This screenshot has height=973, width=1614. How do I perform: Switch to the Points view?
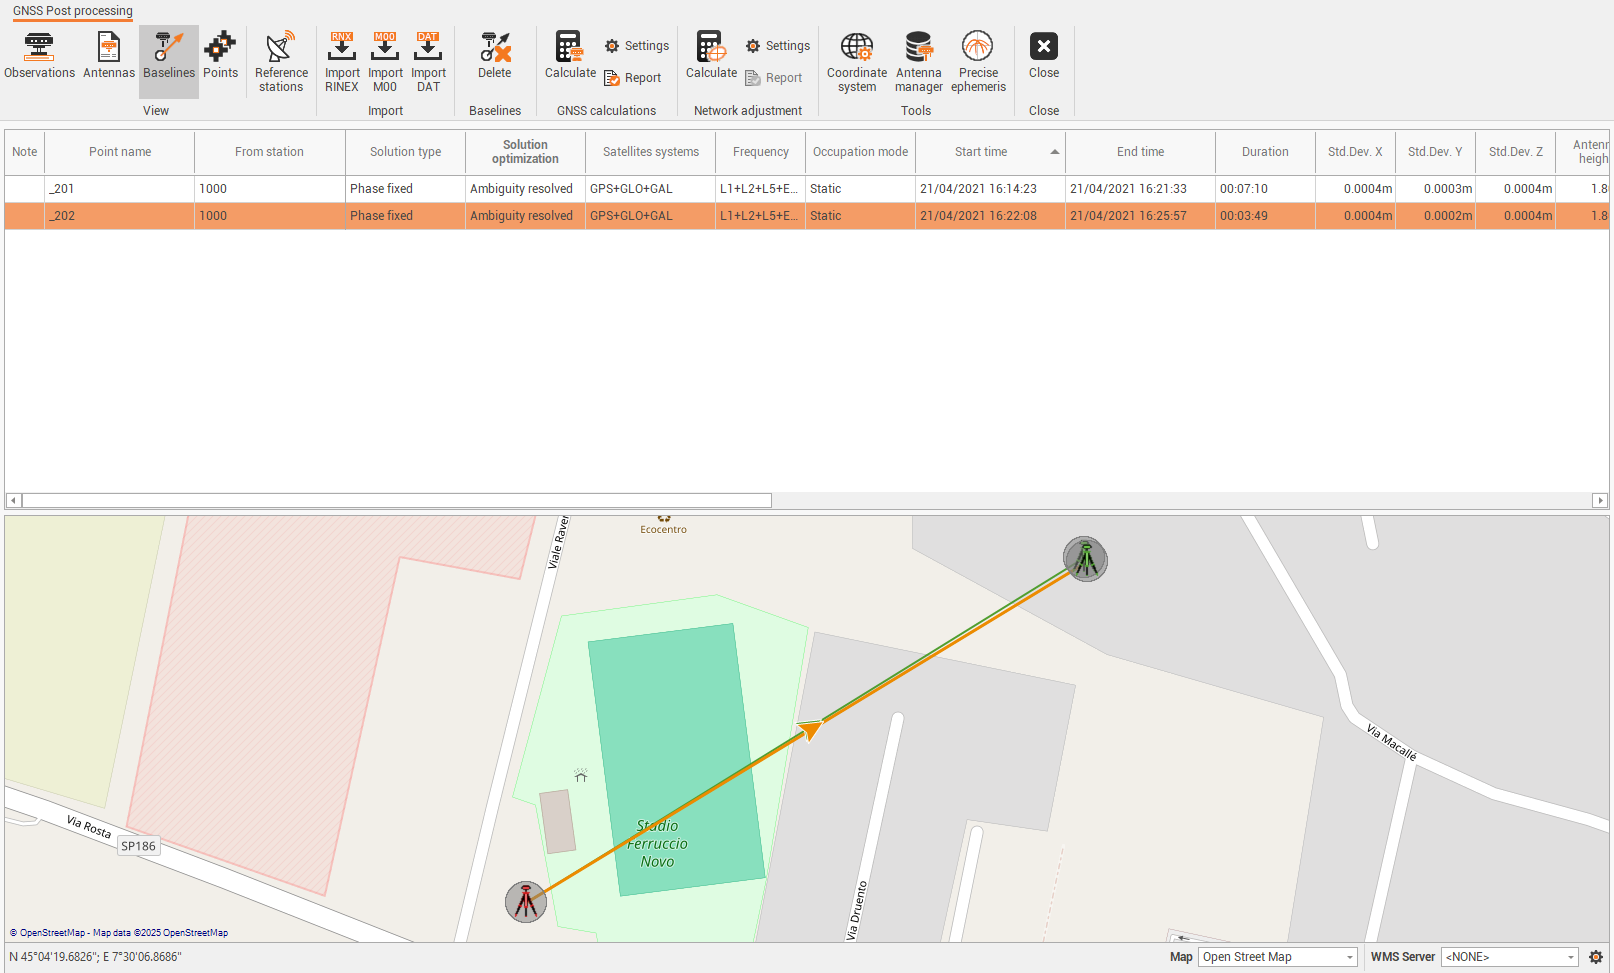[220, 56]
